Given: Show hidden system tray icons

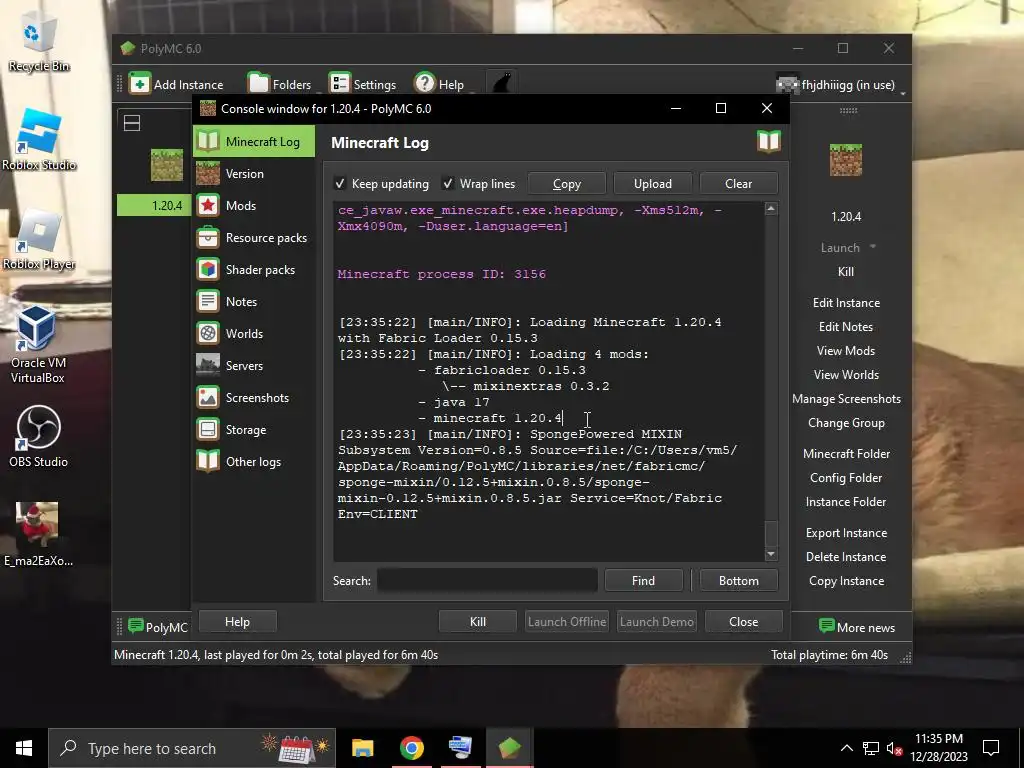Looking at the screenshot, I should [846, 748].
